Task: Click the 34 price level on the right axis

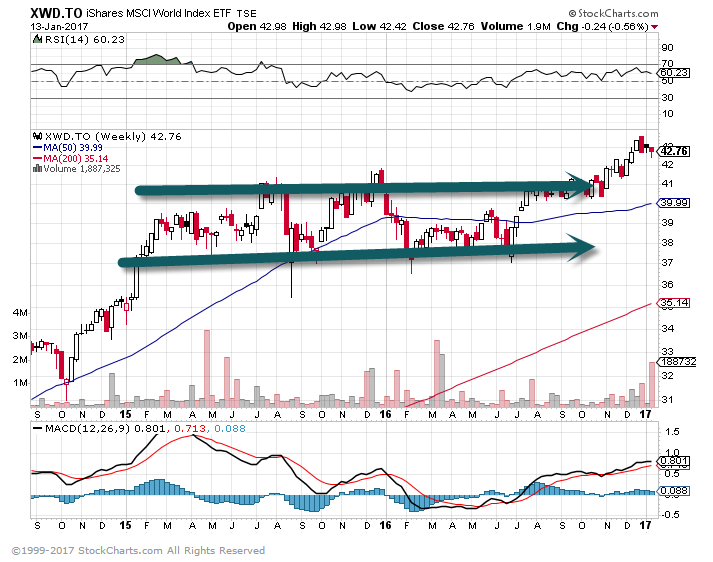Action: pos(668,328)
